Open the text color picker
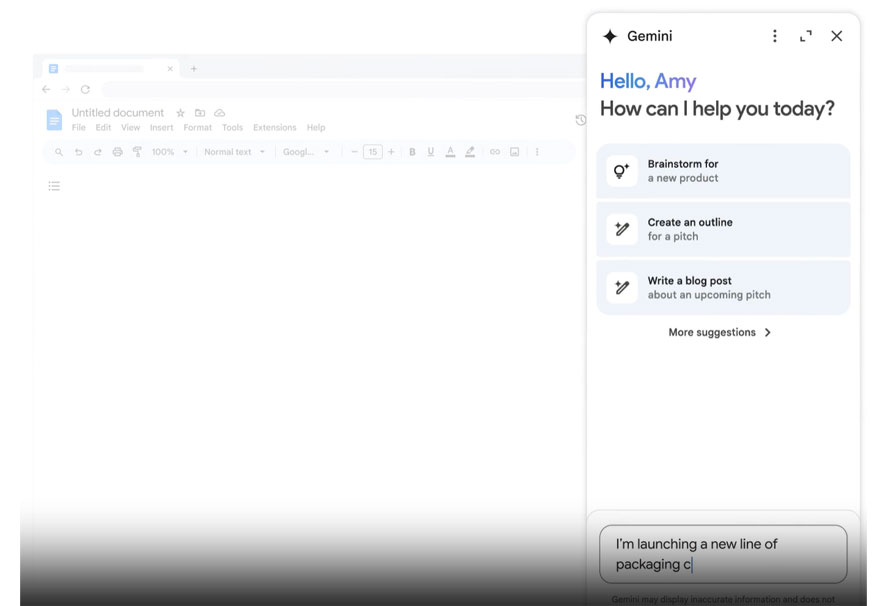The image size is (879, 606). [450, 152]
